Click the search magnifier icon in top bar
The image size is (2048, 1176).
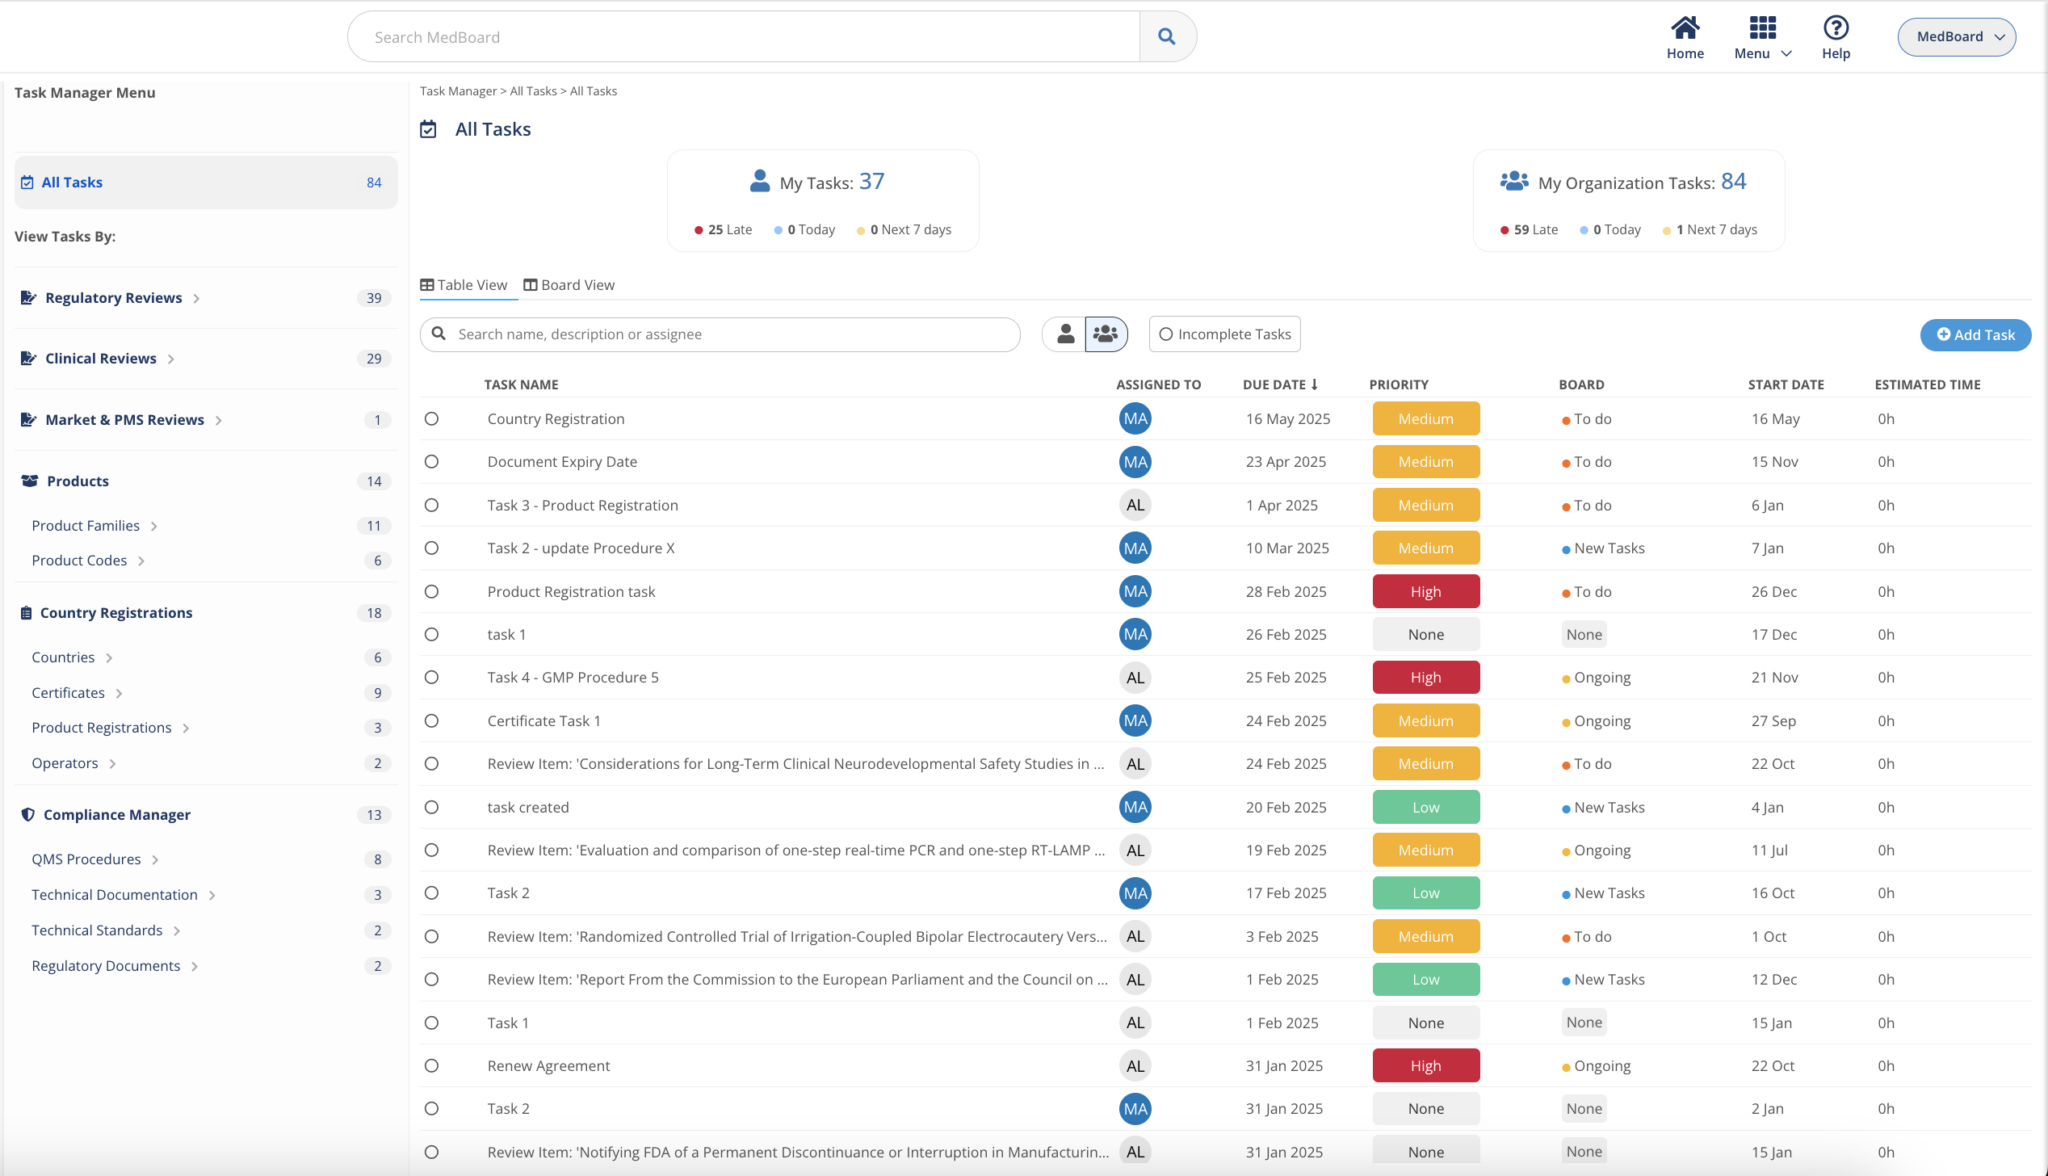click(x=1166, y=36)
